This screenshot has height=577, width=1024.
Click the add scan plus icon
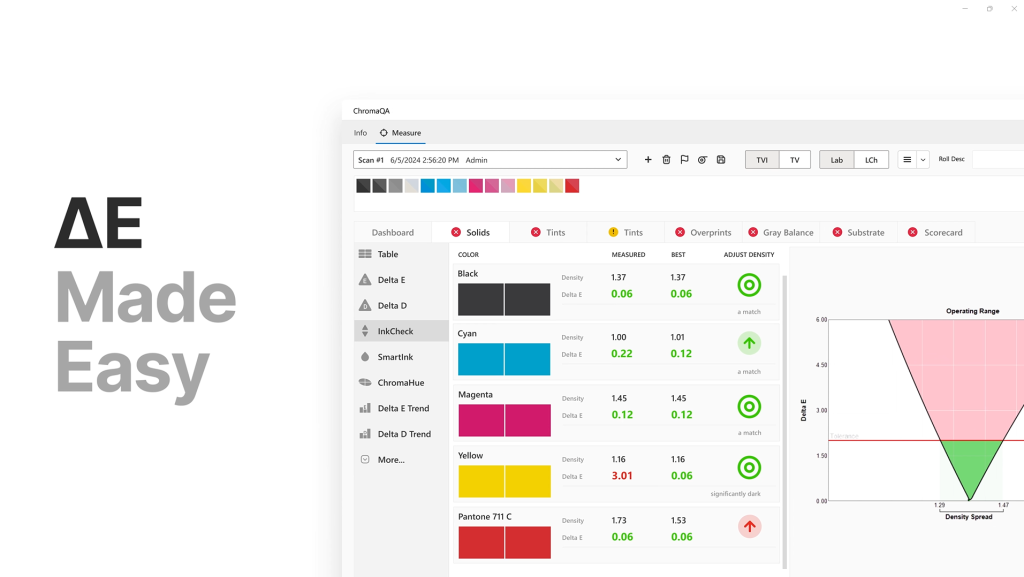[648, 160]
